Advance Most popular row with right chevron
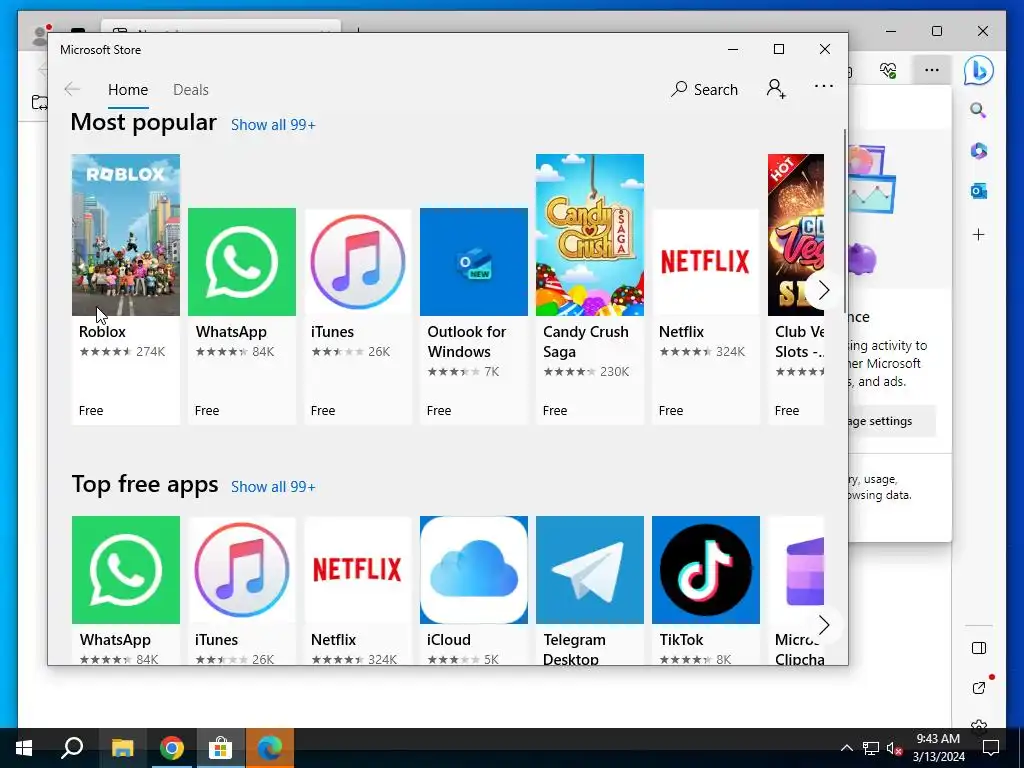This screenshot has width=1024, height=768. pos(824,289)
